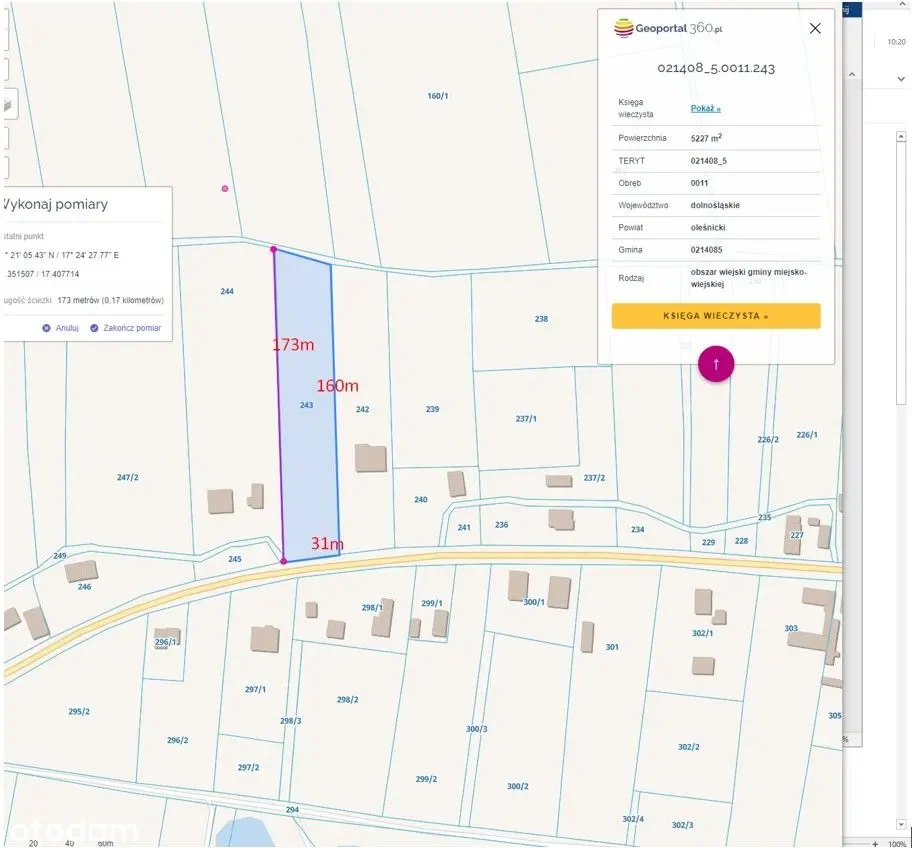
Task: Click the pink measurement point at parcel top
Action: (x=274, y=249)
